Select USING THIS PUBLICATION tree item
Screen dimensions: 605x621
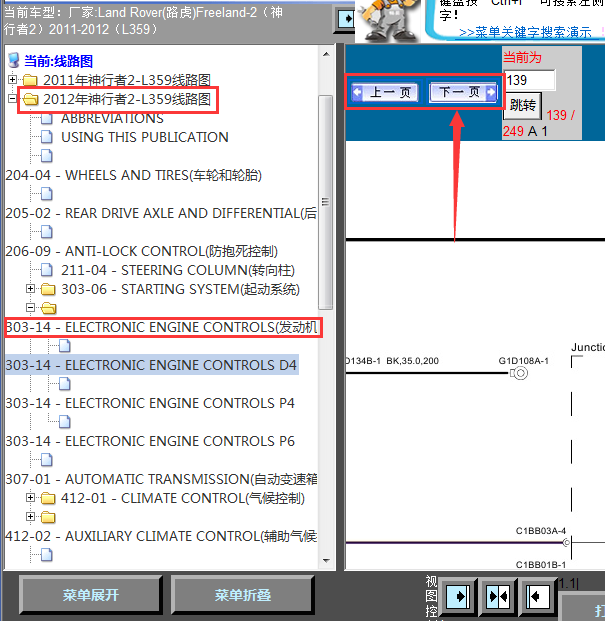[x=145, y=137]
